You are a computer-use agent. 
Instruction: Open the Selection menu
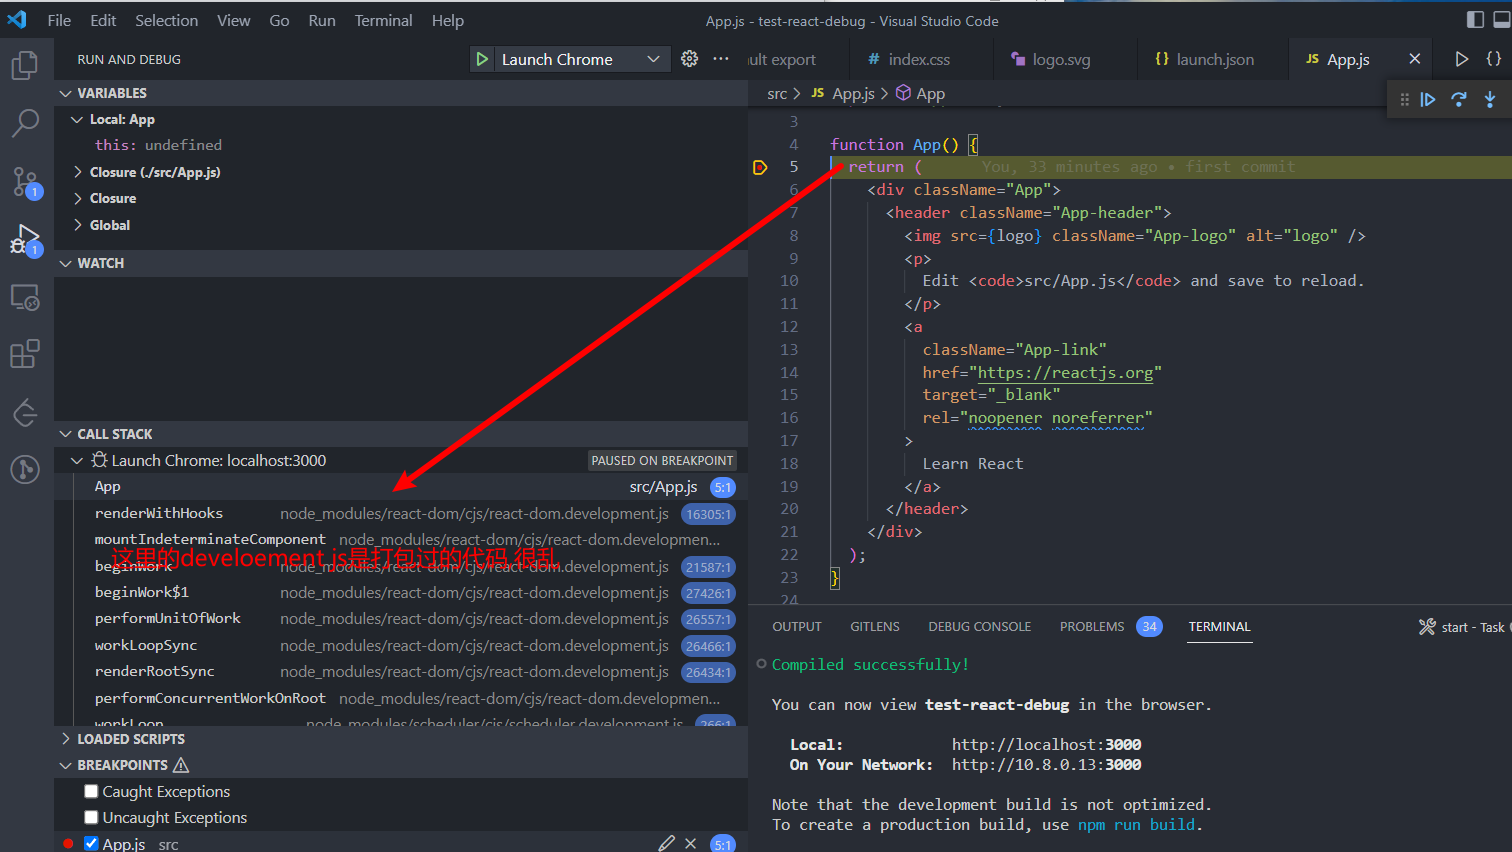(x=166, y=20)
